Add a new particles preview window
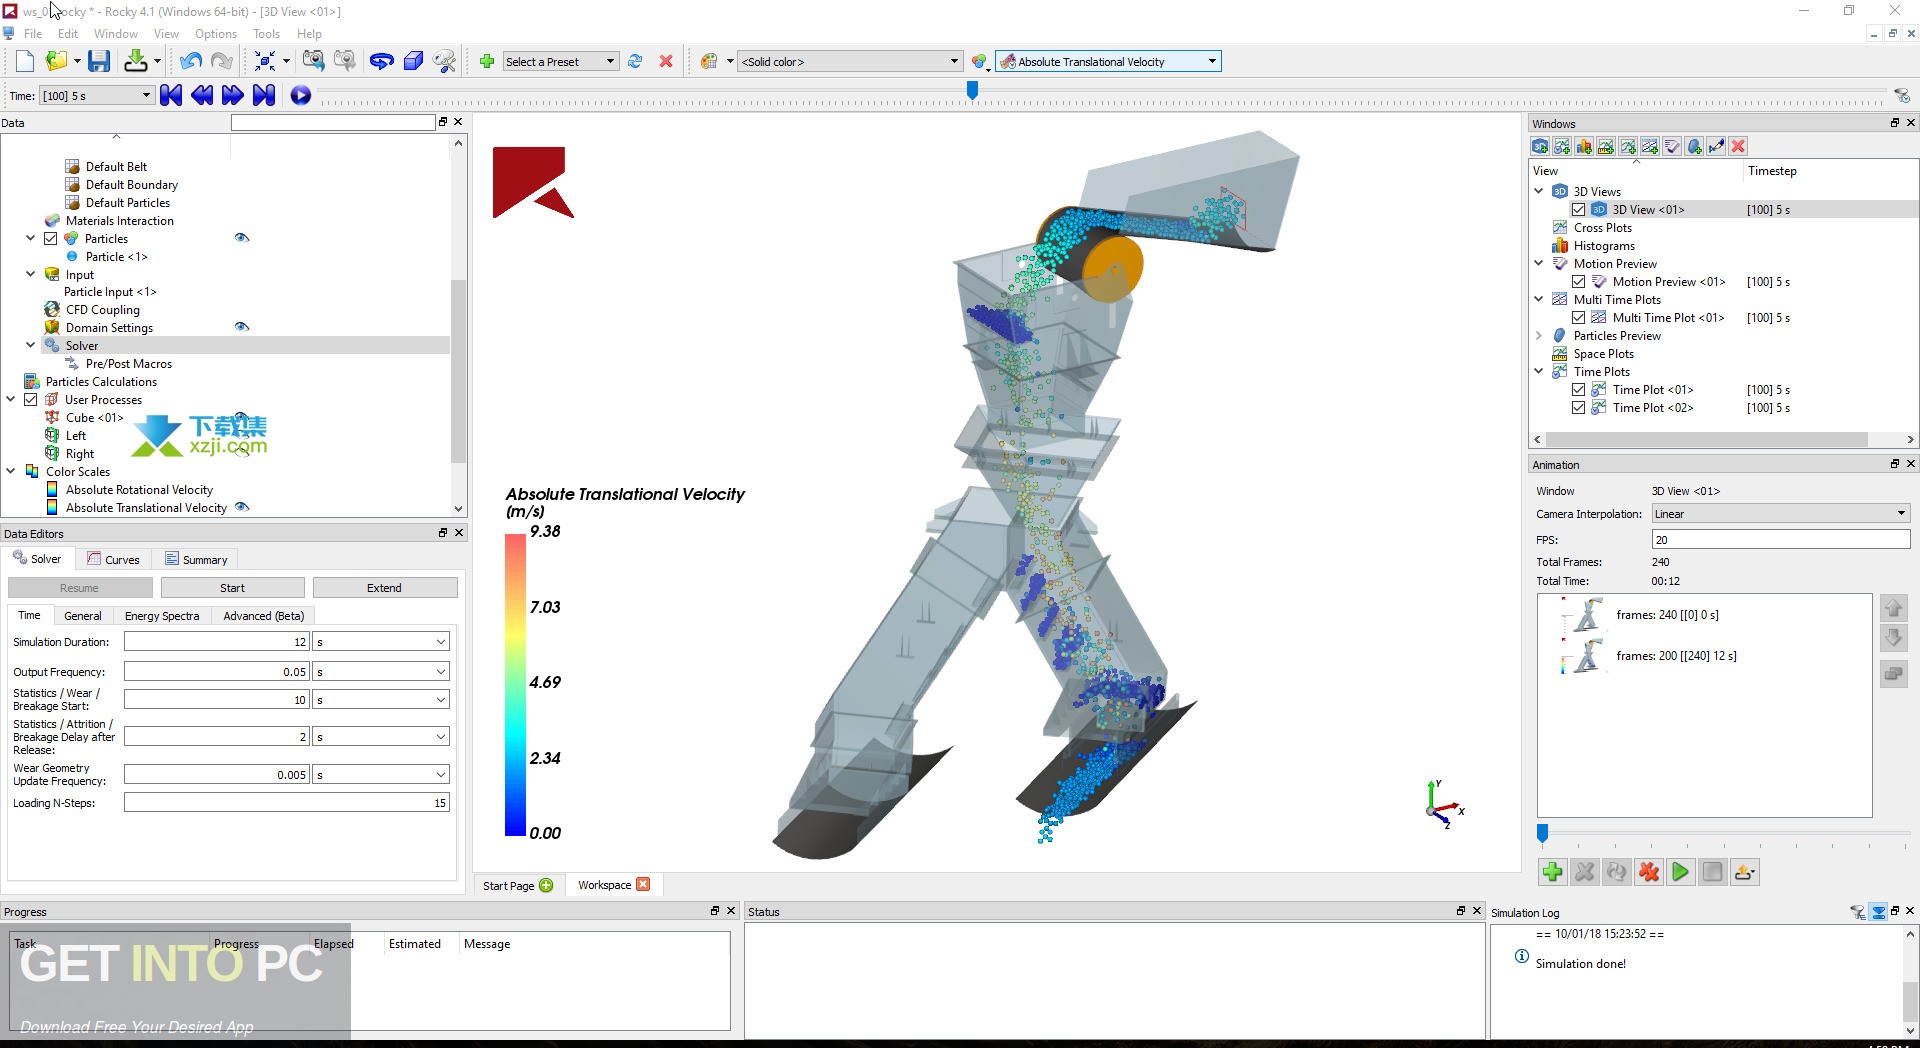The height and width of the screenshot is (1048, 1920). (x=1694, y=147)
